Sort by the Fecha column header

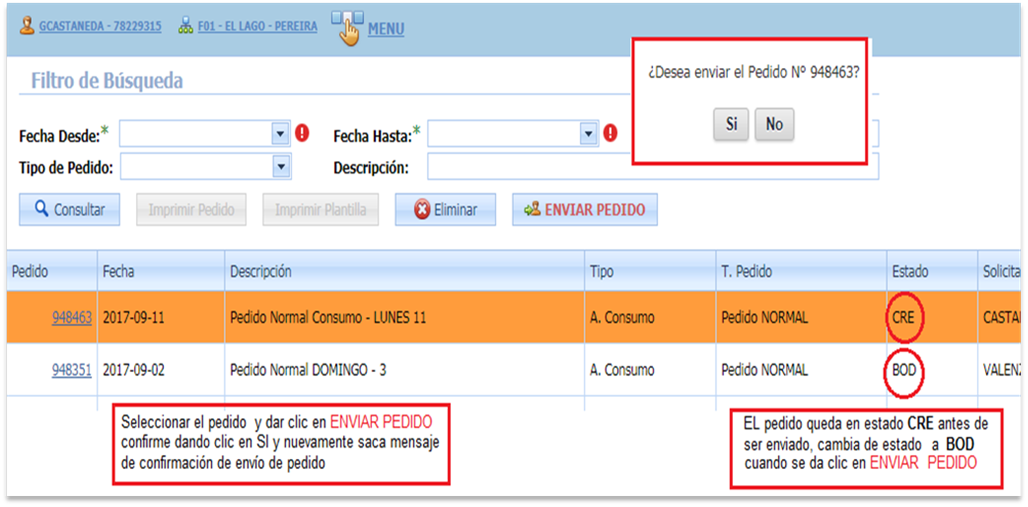(161, 271)
